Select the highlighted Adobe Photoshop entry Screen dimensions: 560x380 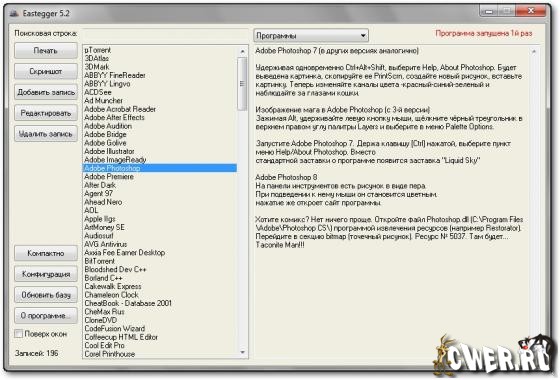pyautogui.click(x=160, y=168)
